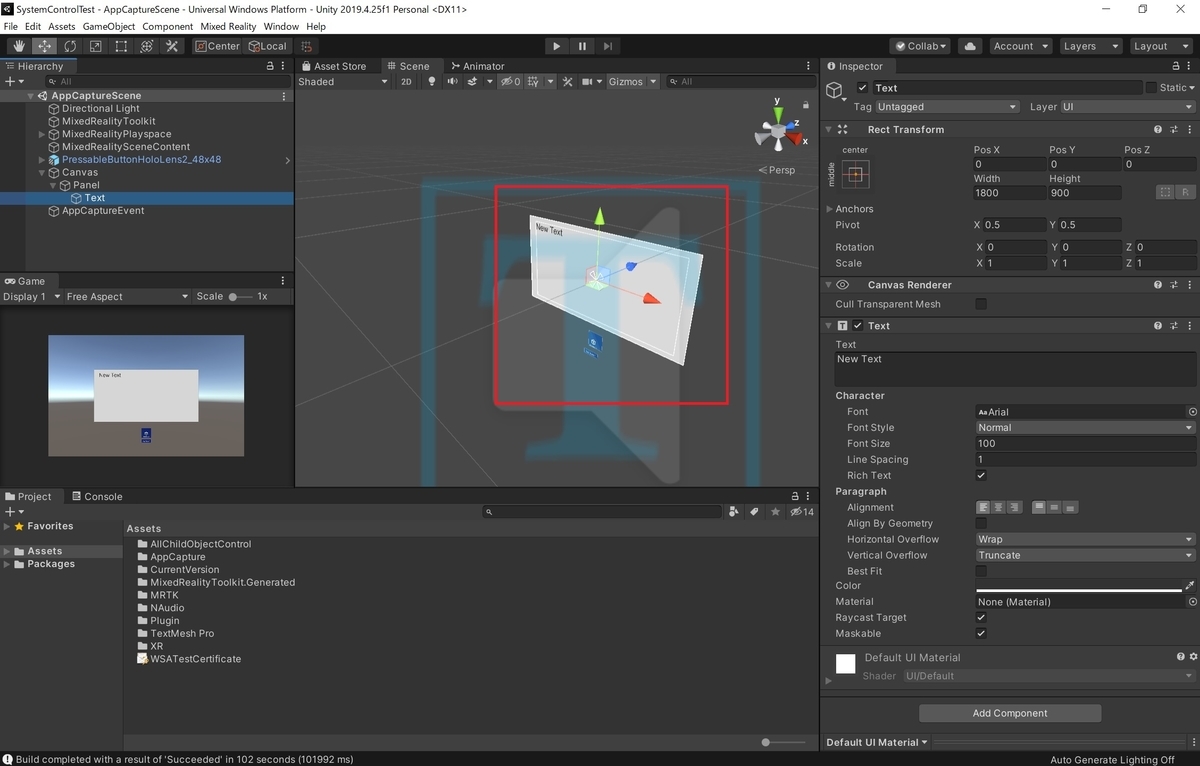Click the cloud services icon
The height and width of the screenshot is (766, 1200).
[x=969, y=46]
